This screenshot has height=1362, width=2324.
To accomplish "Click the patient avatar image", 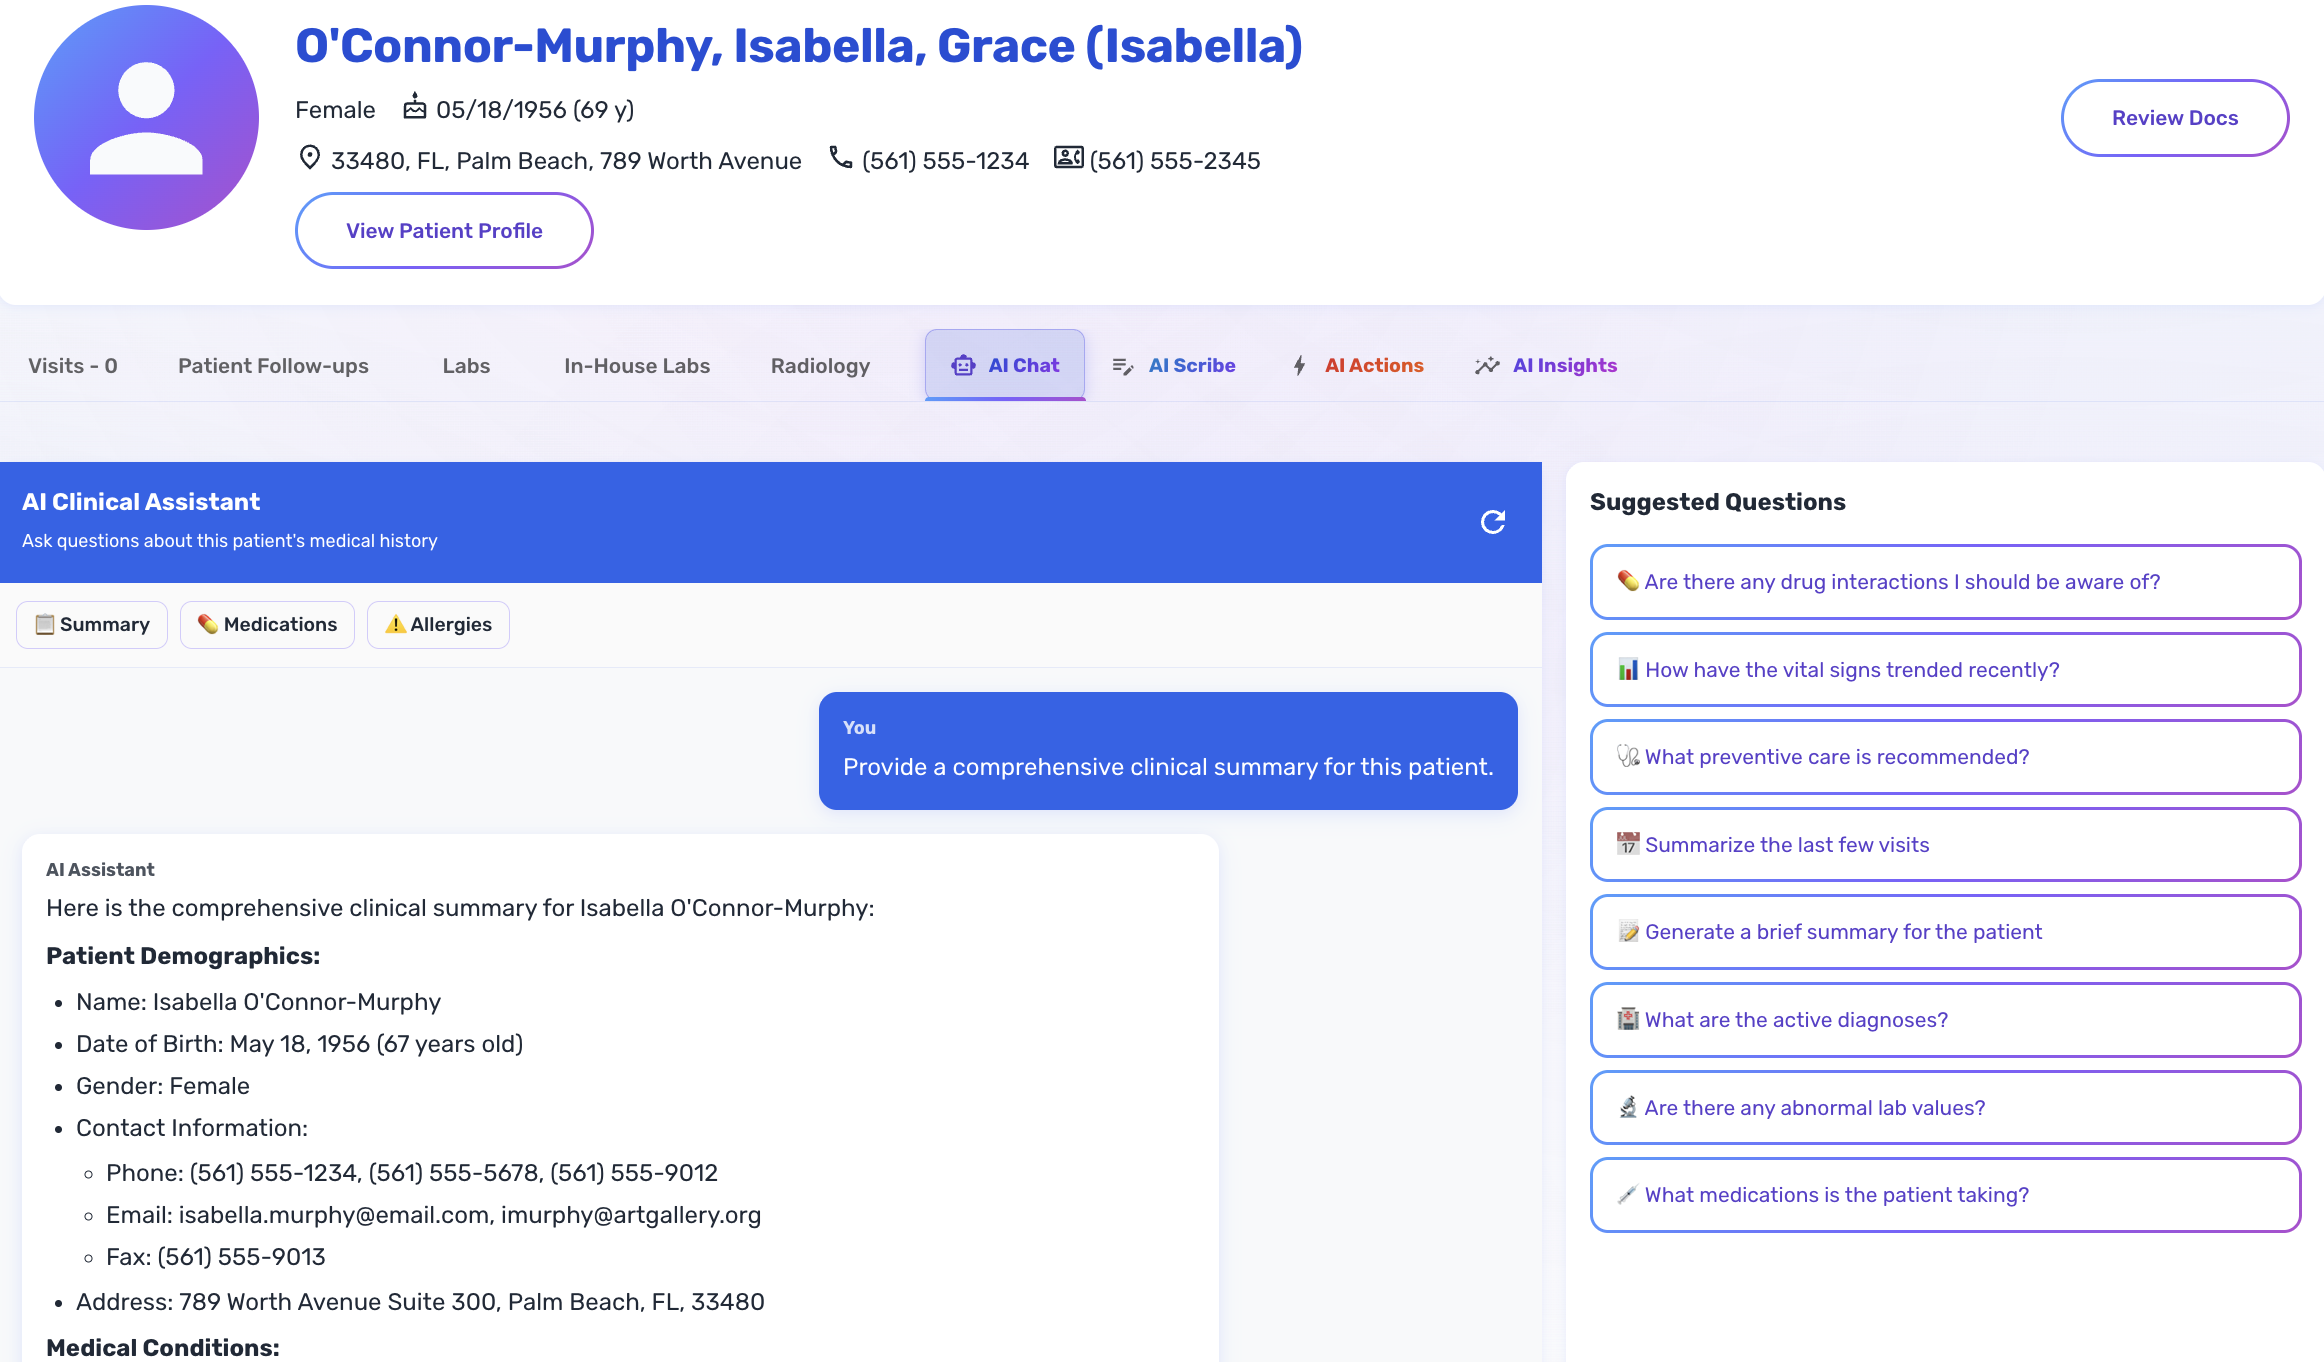I will point(146,118).
